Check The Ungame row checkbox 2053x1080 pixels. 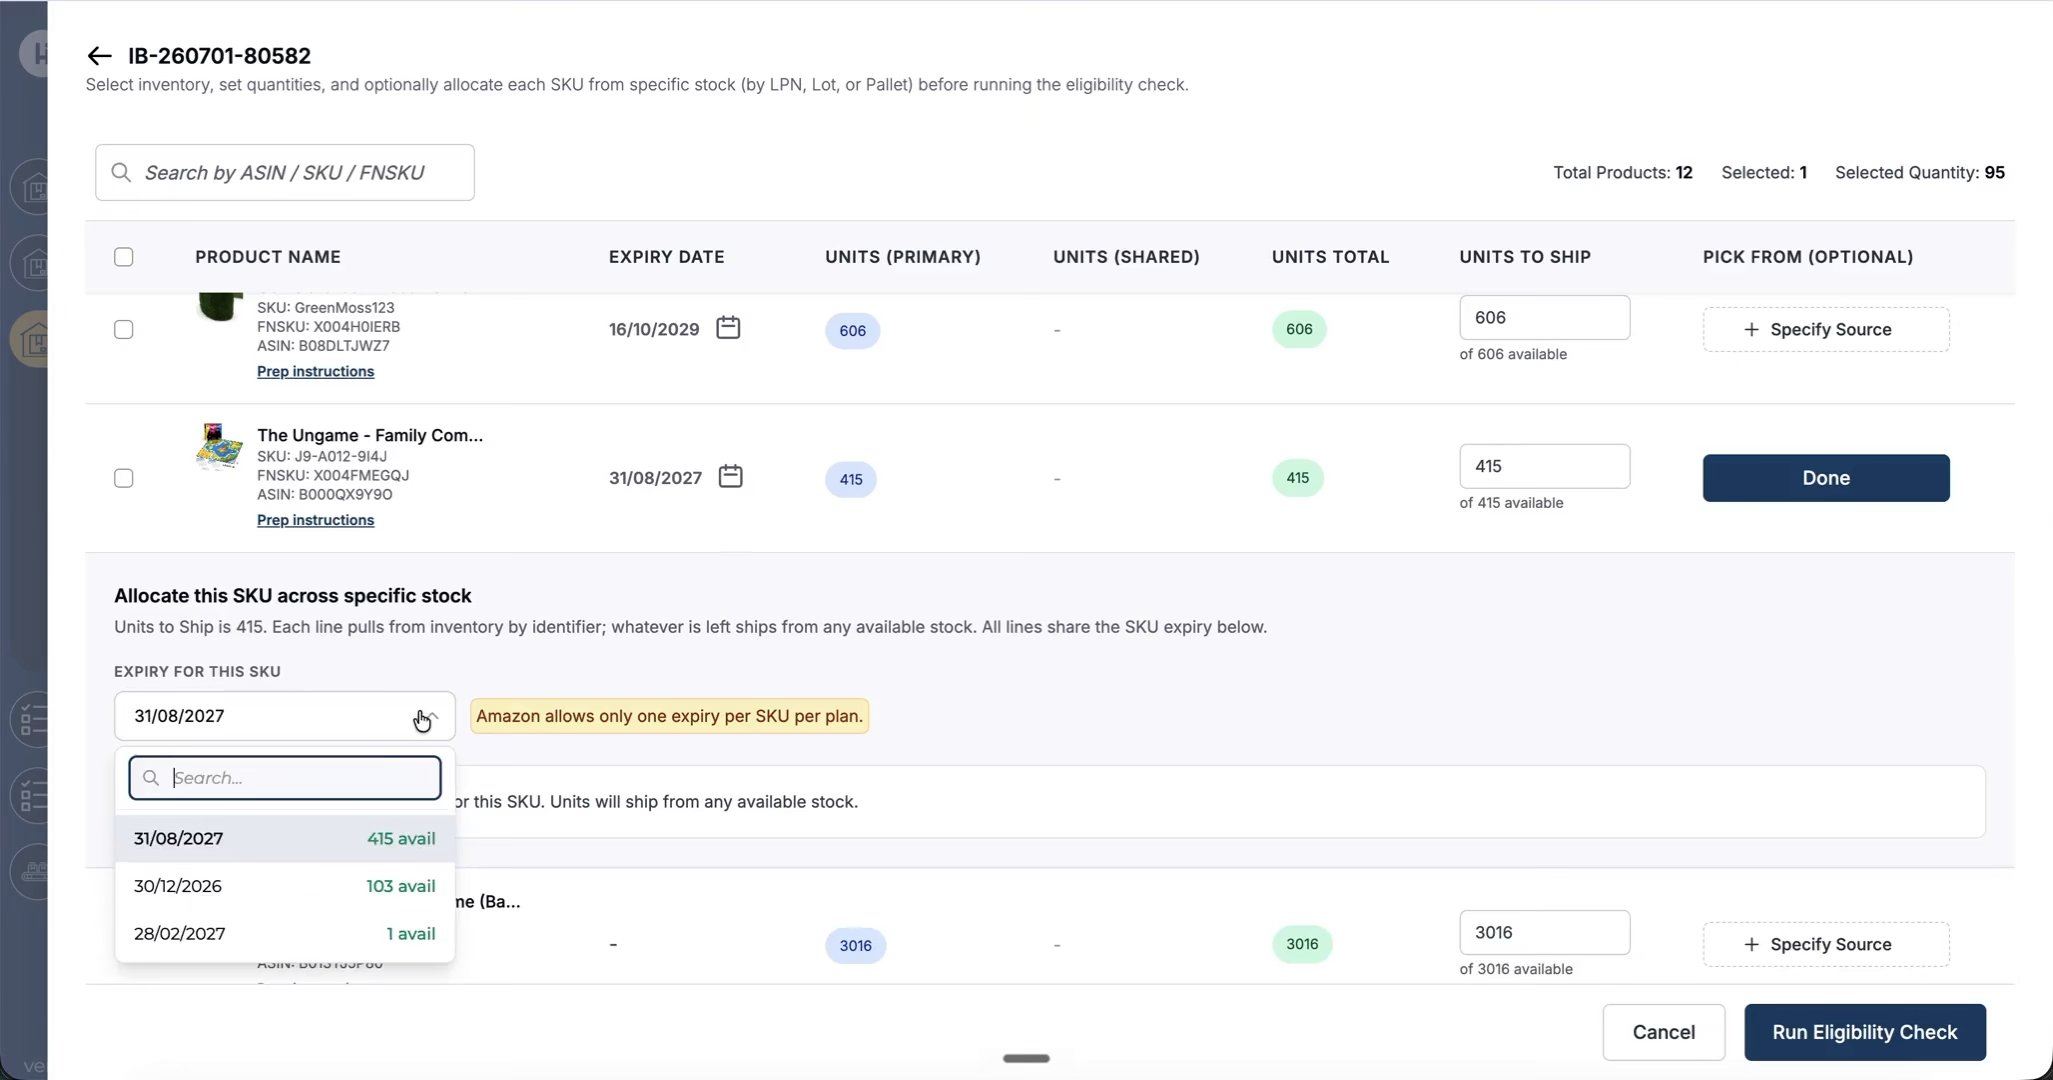point(124,478)
